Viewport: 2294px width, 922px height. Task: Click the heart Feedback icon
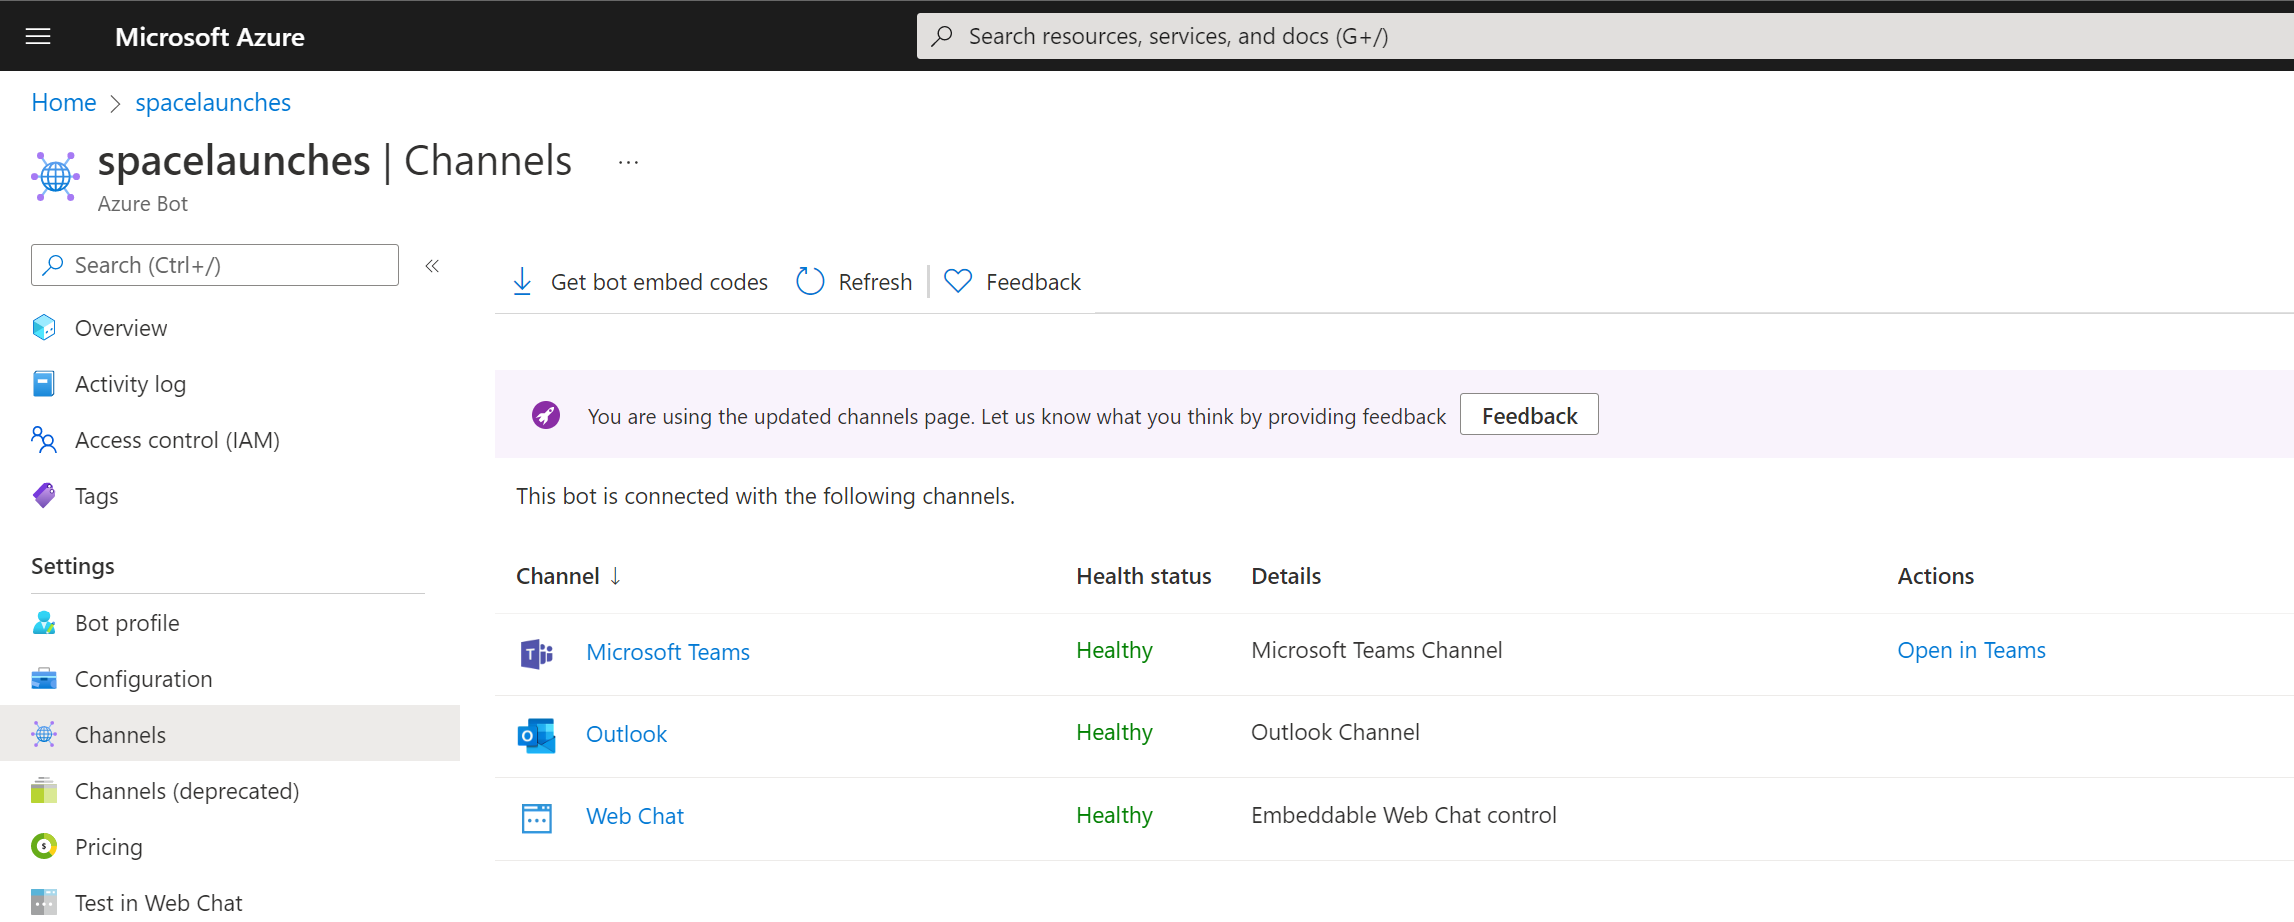[x=958, y=282]
